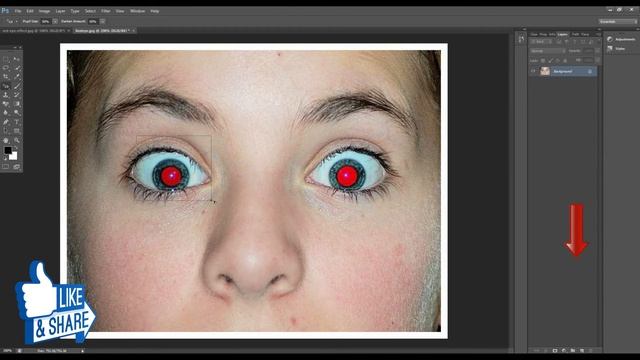Image resolution: width=640 pixels, height=360 pixels.
Task: Open the Layers panel options menu
Action: [598, 34]
